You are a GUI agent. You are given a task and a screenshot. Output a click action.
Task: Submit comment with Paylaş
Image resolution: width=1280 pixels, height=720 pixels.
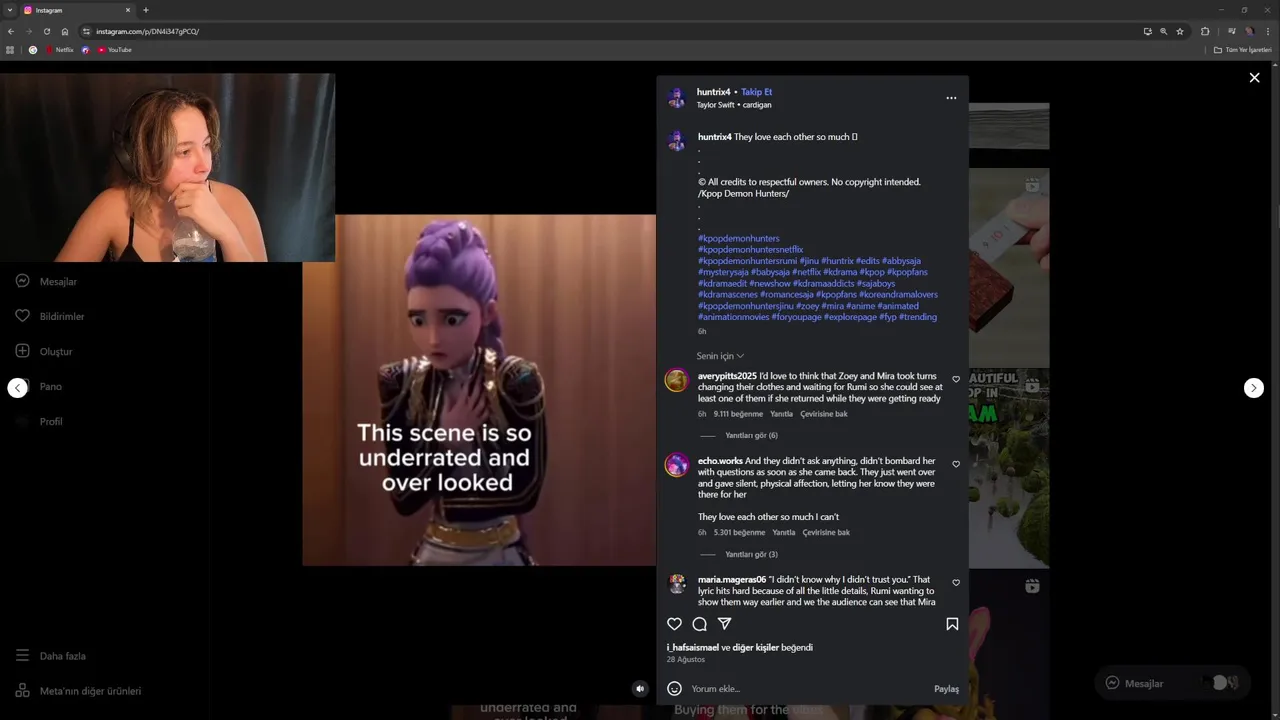[946, 689]
